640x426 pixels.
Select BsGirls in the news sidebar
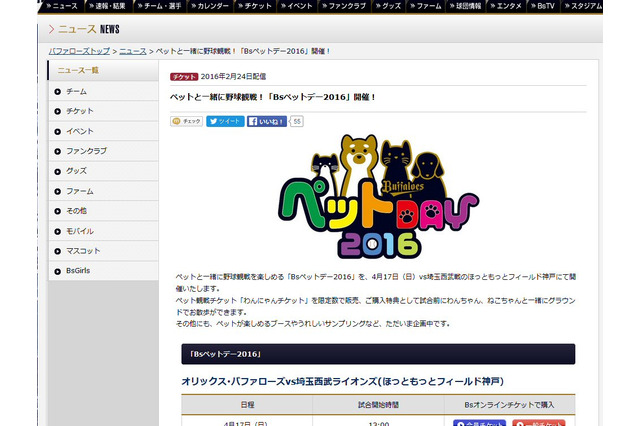coord(104,271)
